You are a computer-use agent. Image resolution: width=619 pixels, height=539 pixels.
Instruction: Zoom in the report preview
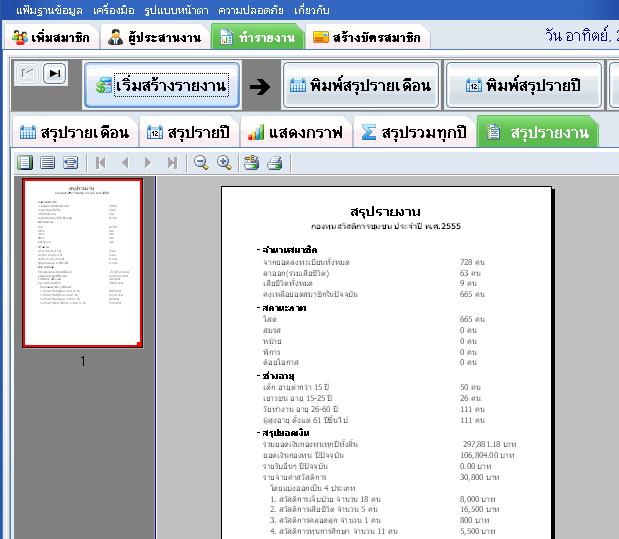[224, 162]
